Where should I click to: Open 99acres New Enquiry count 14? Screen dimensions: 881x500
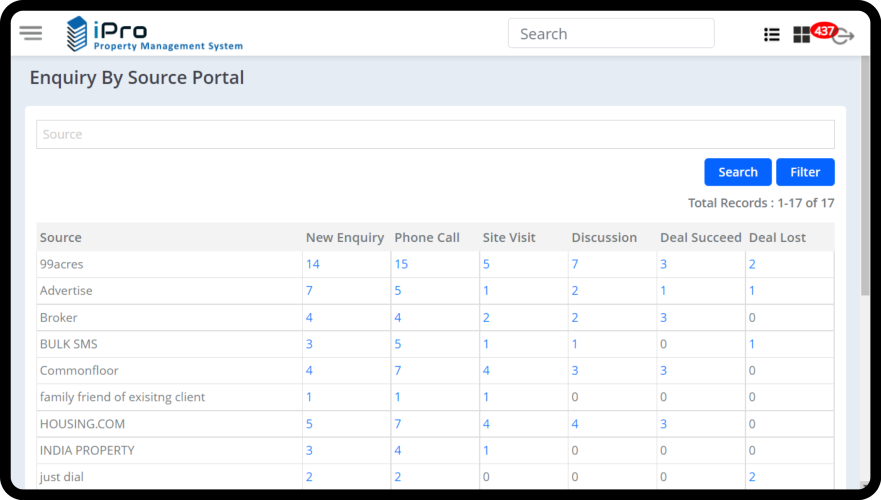pos(312,264)
